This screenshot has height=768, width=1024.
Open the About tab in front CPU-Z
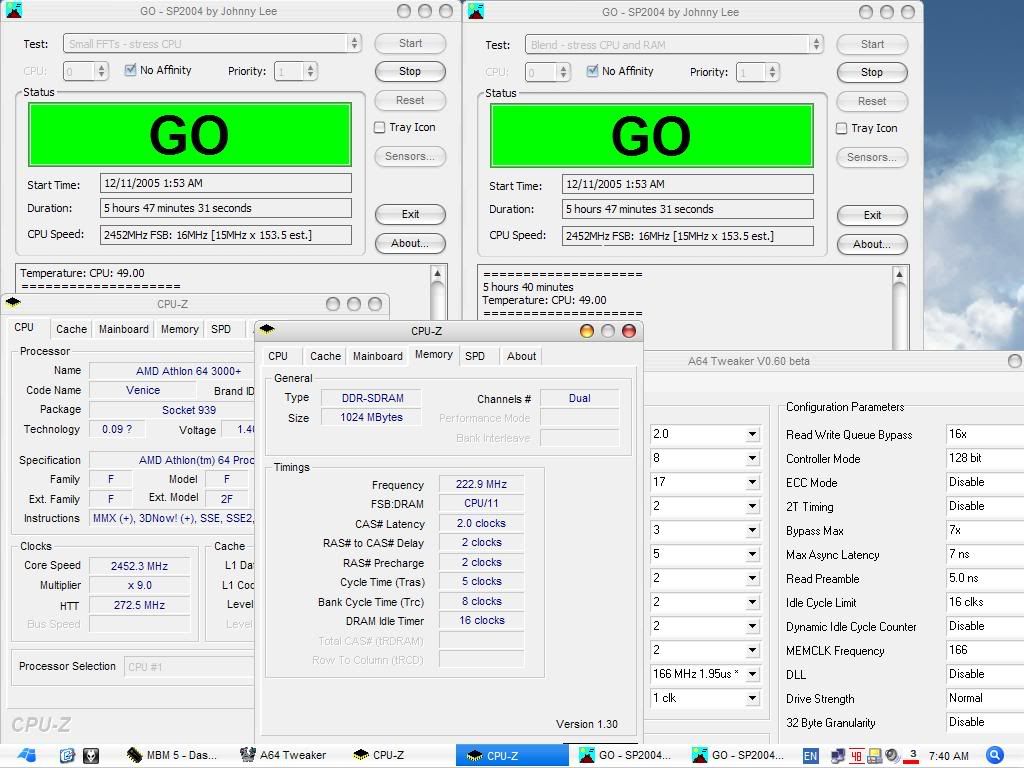521,356
